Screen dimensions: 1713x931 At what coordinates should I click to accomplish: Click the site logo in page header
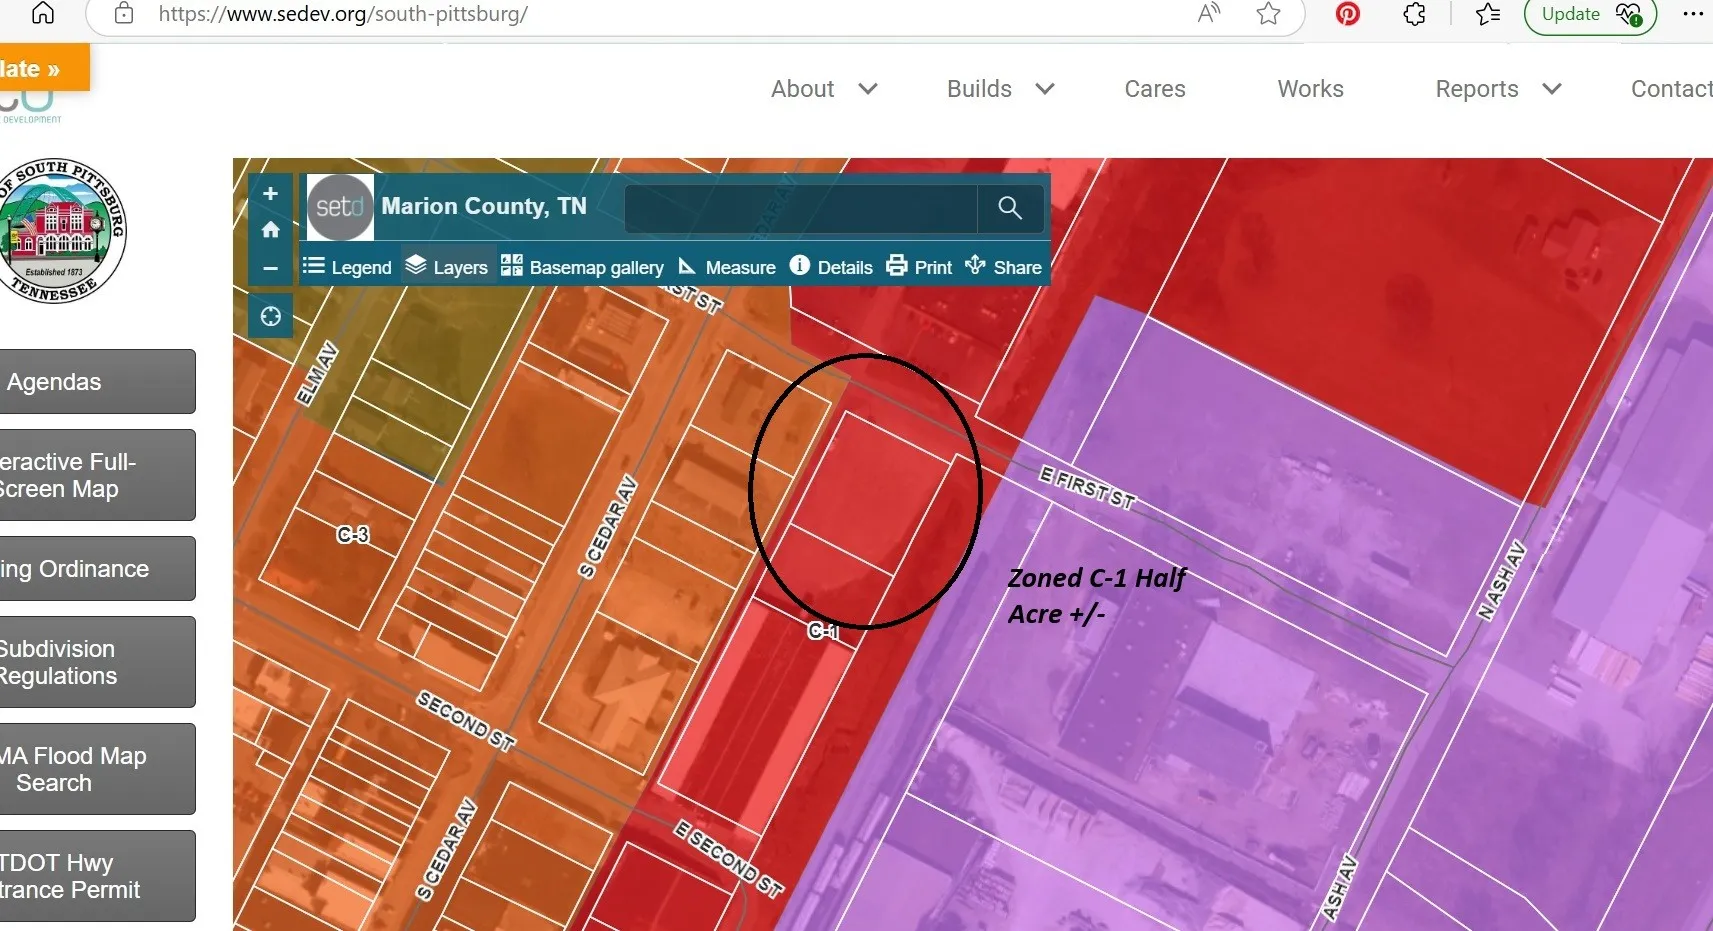point(31,107)
